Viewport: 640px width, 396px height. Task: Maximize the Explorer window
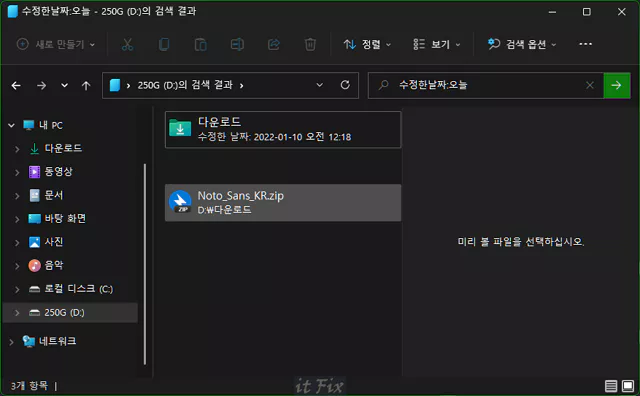(587, 12)
